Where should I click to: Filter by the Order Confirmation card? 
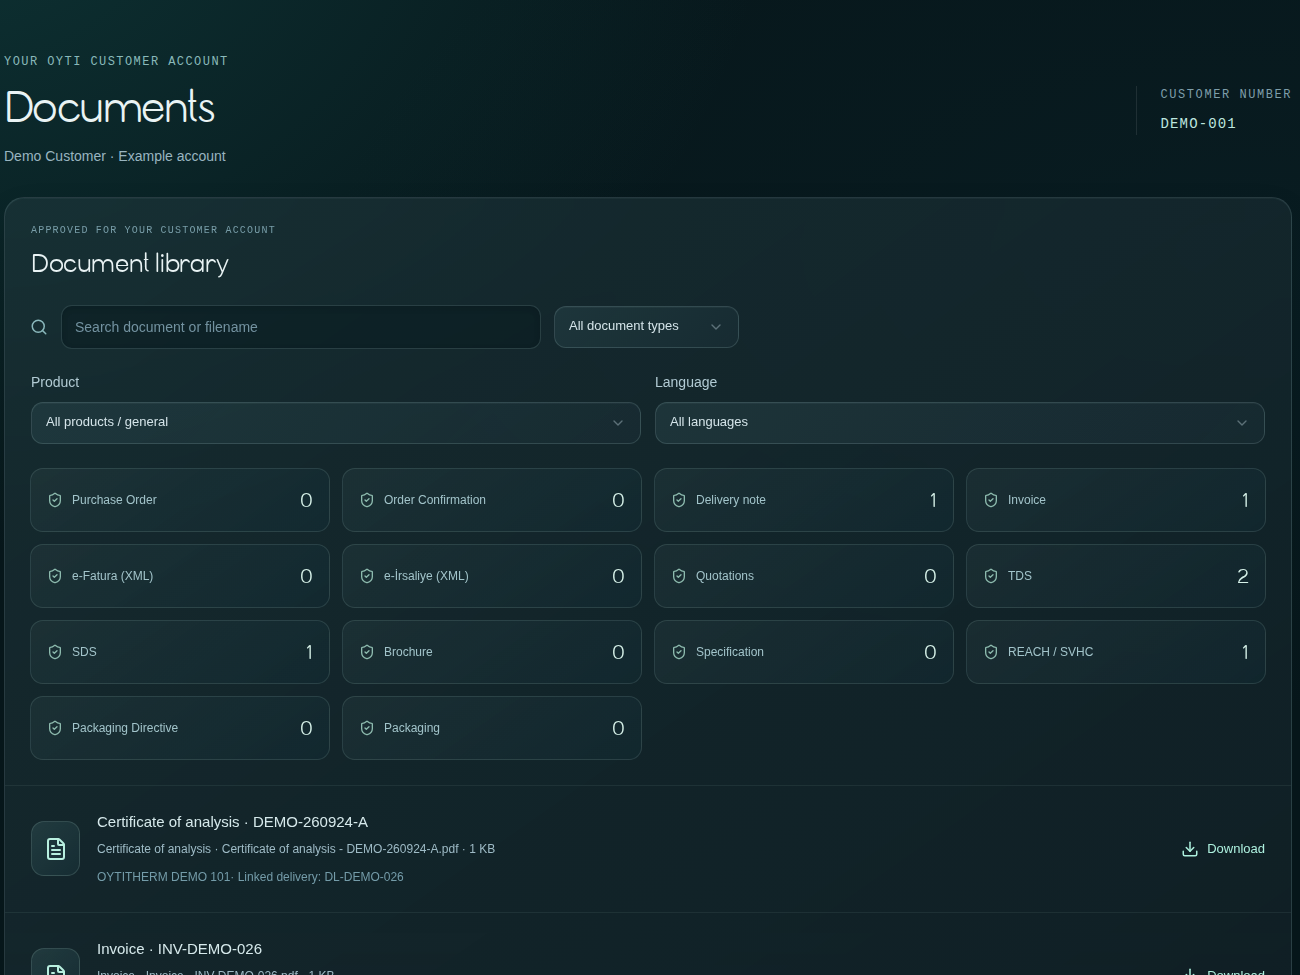point(492,500)
